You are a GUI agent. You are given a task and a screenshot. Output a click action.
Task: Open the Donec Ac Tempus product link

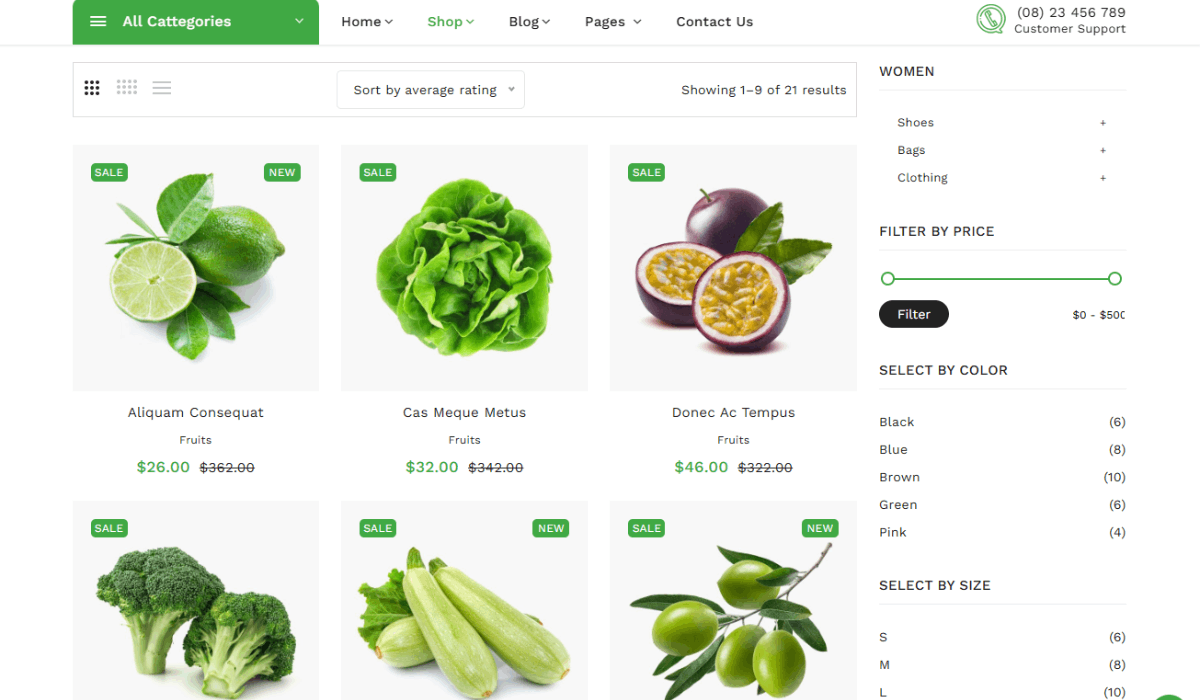(733, 412)
